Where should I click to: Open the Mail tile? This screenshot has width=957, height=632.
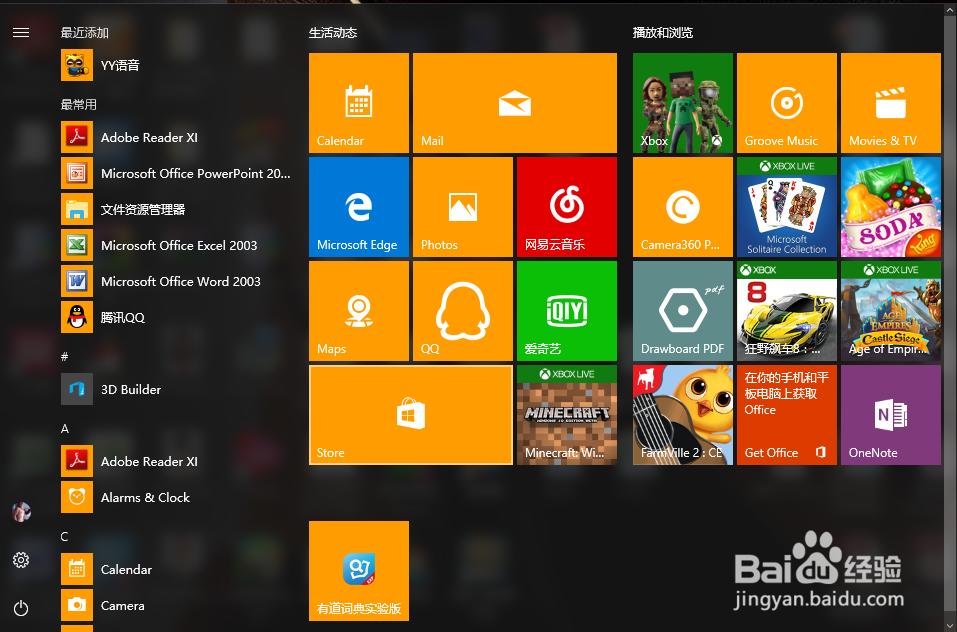click(x=515, y=102)
